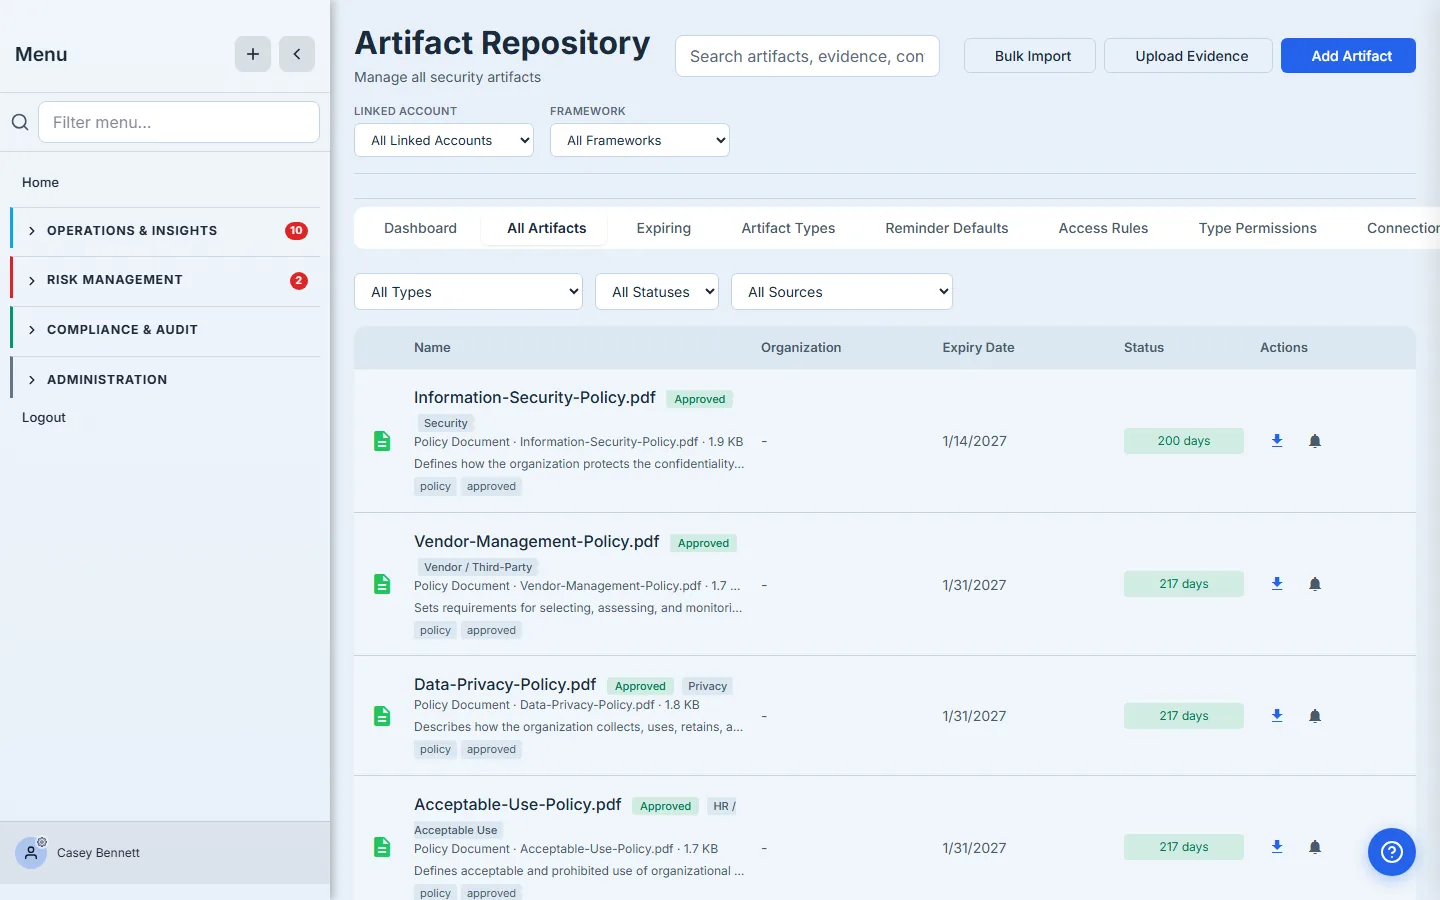Viewport: 1440px width, 900px height.
Task: Click the Organization column header
Action: (x=801, y=347)
